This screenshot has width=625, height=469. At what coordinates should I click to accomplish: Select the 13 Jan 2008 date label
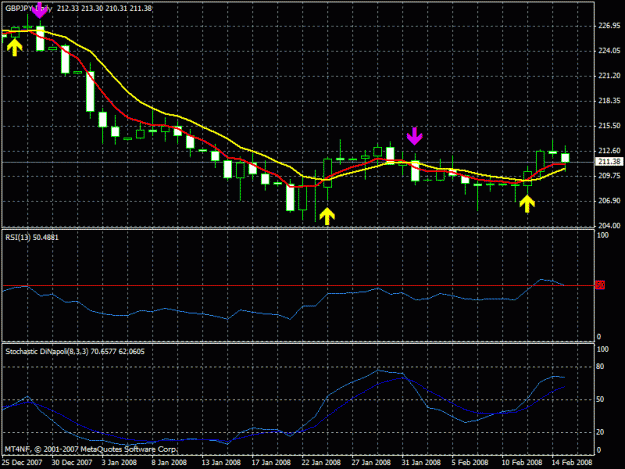pyautogui.click(x=221, y=462)
